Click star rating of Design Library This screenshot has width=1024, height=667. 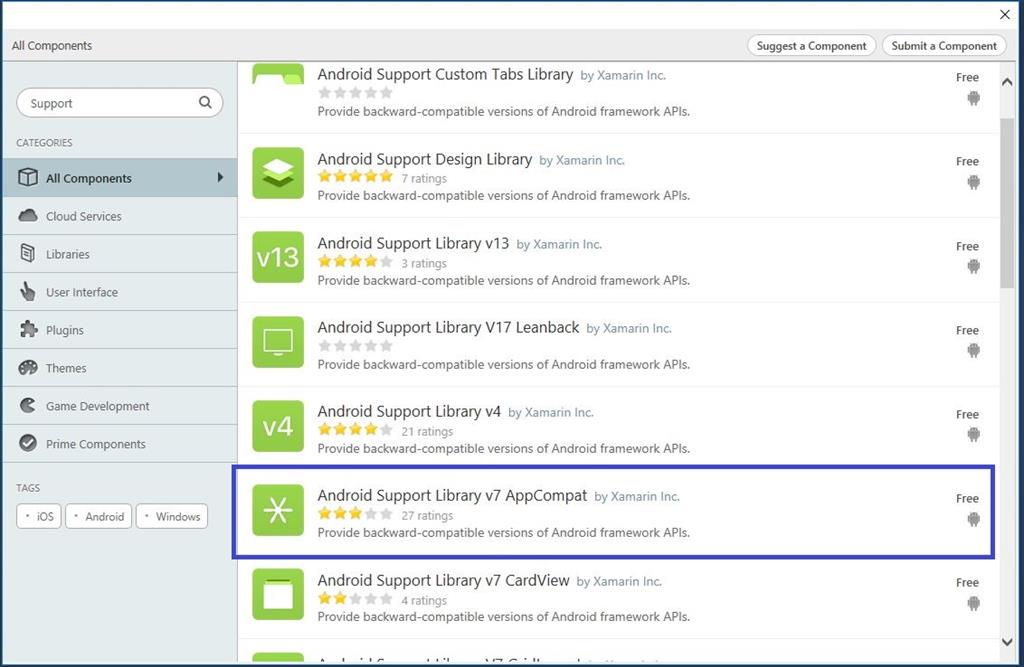[x=355, y=176]
